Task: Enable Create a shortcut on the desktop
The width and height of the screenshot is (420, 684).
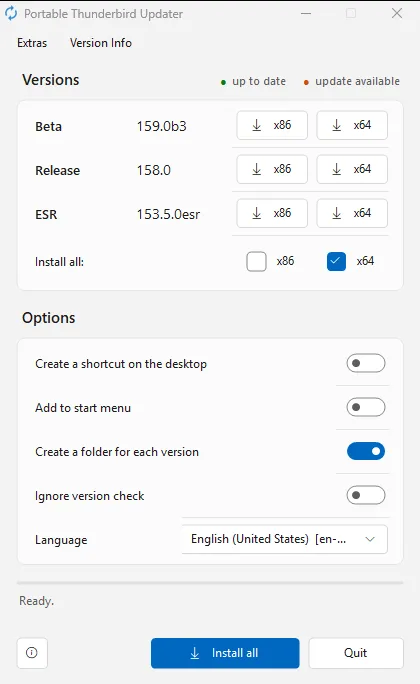Action: coord(366,363)
